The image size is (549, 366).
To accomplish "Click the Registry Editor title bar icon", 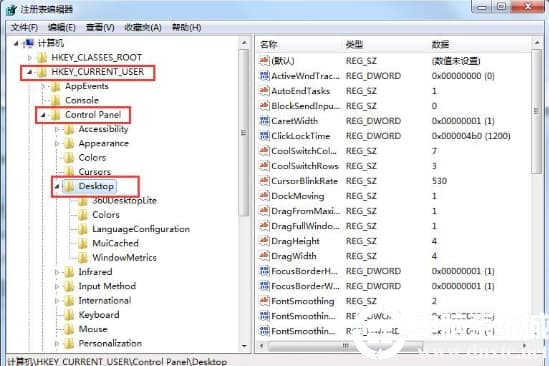I will click(x=12, y=9).
